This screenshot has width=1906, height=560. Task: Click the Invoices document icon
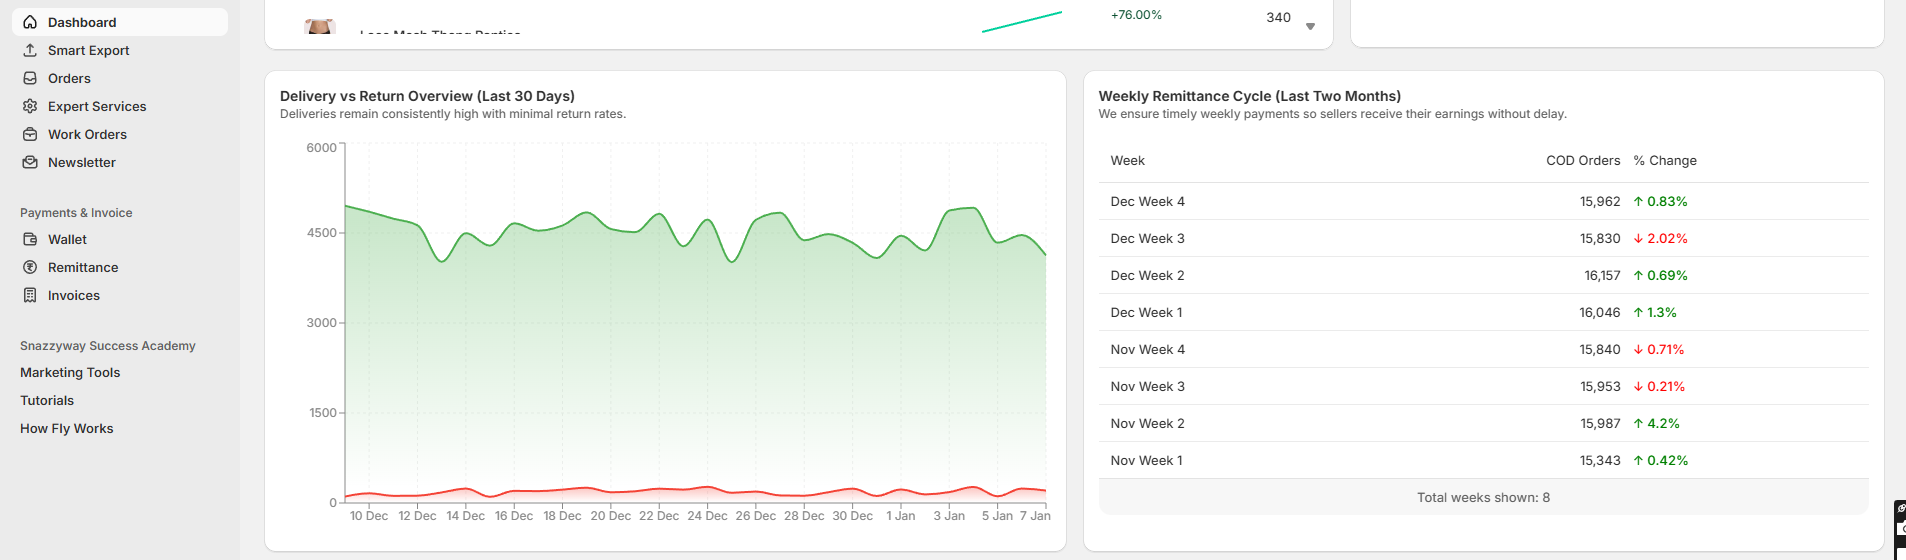click(x=30, y=295)
